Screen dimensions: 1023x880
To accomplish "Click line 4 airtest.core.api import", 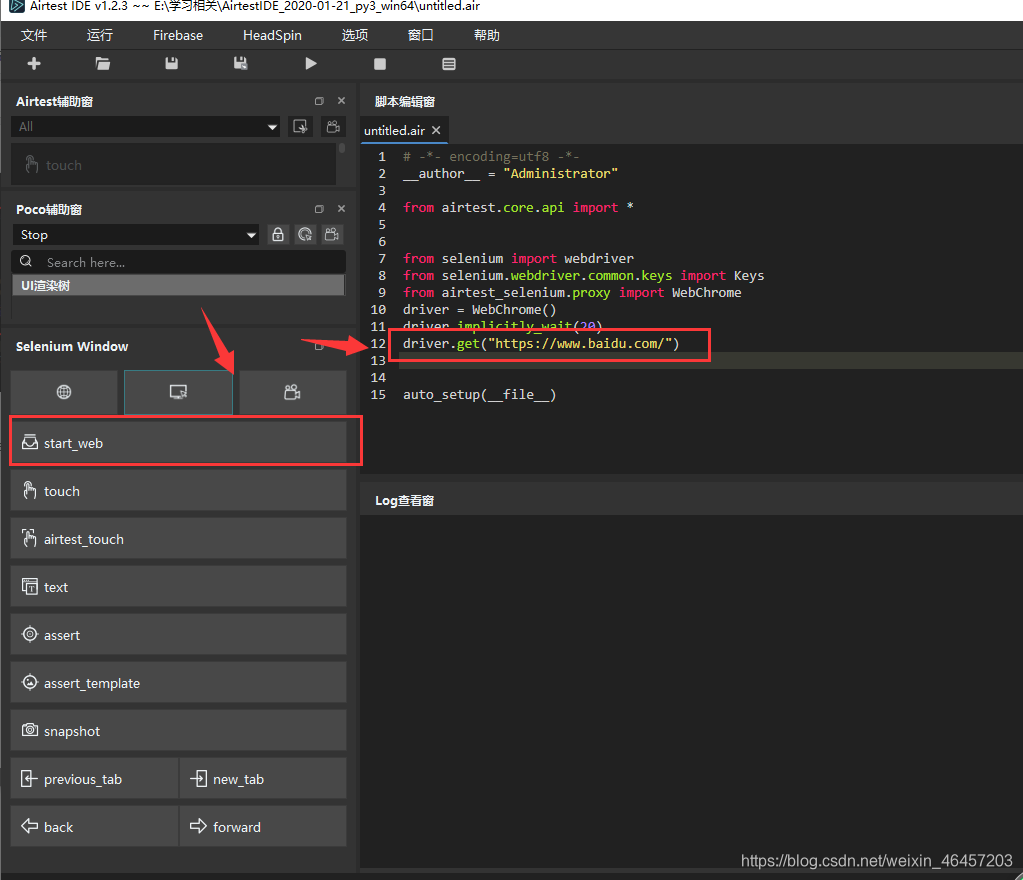I will click(518, 207).
